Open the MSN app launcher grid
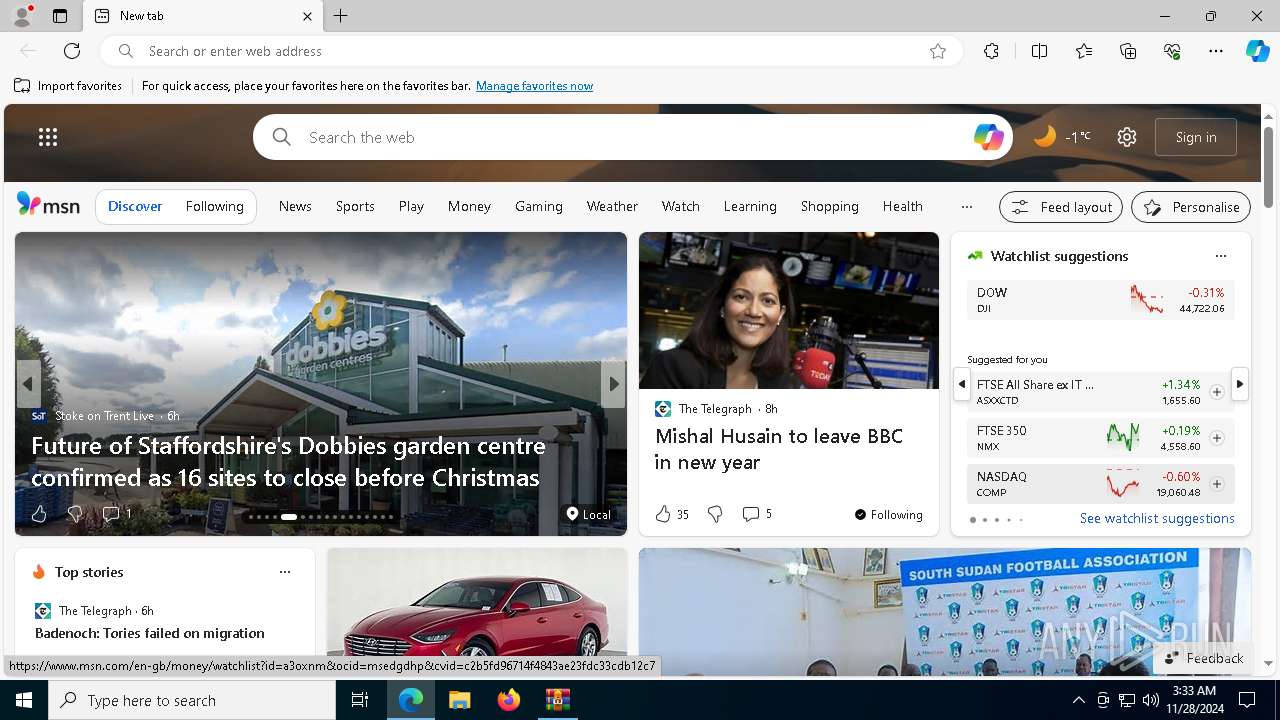Image resolution: width=1280 pixels, height=720 pixels. click(48, 137)
